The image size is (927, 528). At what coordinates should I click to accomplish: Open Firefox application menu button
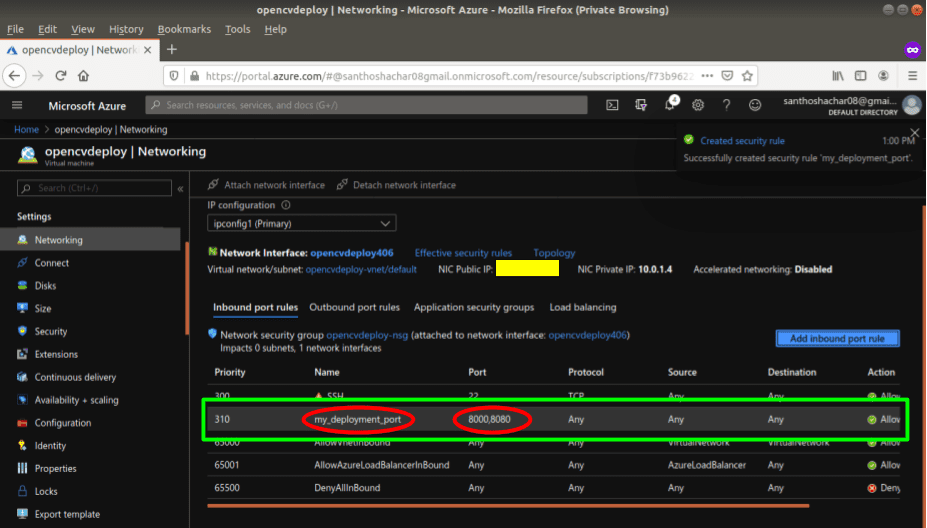coord(912,76)
